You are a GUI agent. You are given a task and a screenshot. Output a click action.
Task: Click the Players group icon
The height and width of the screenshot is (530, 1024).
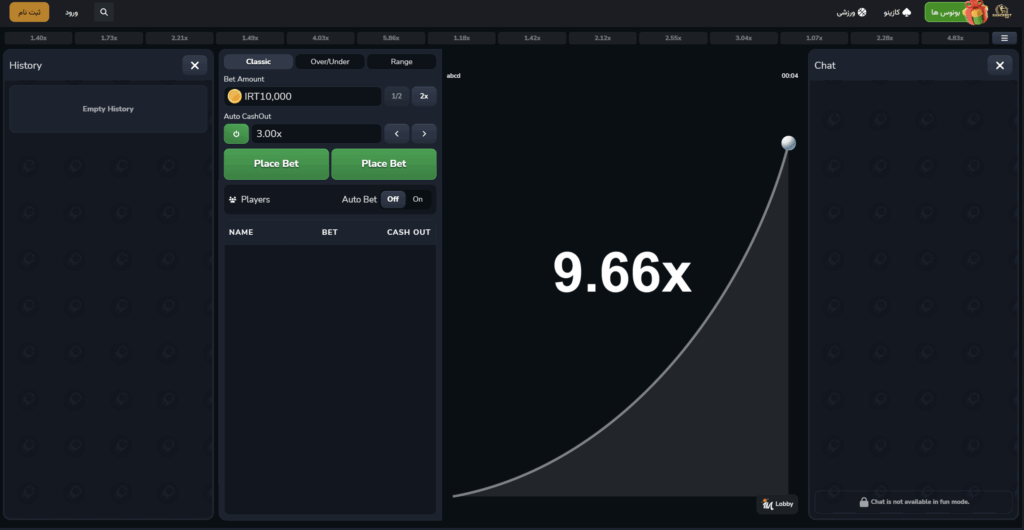233,200
